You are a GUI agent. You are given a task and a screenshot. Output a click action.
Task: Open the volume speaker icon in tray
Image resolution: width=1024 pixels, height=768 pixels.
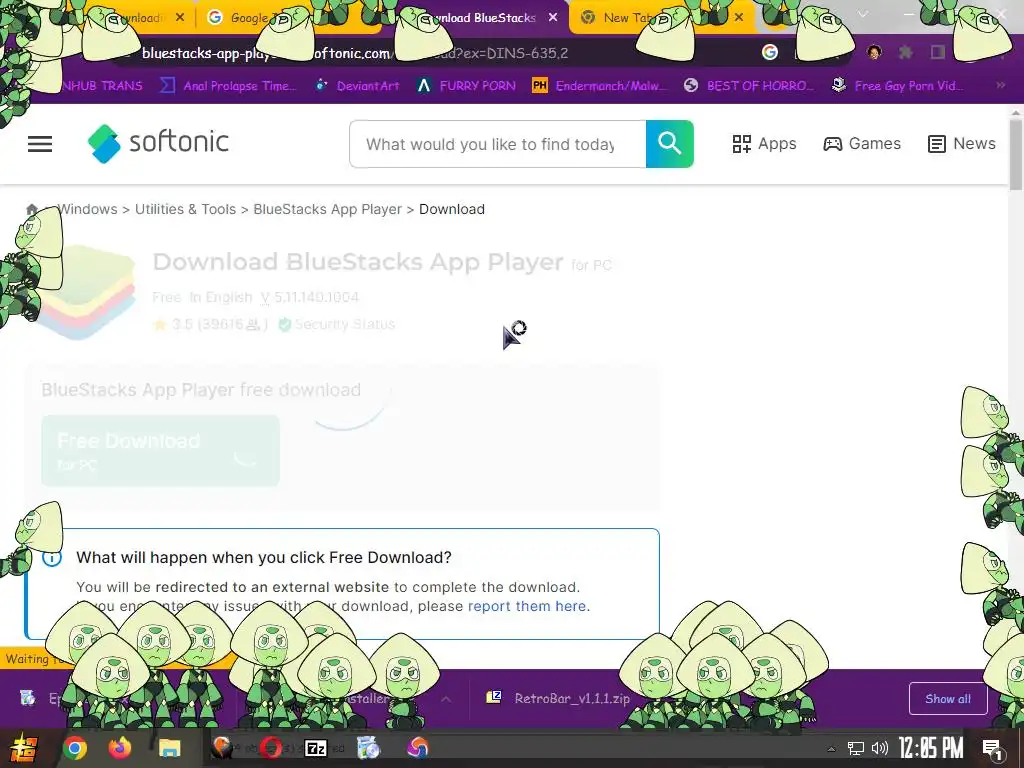[x=880, y=748]
